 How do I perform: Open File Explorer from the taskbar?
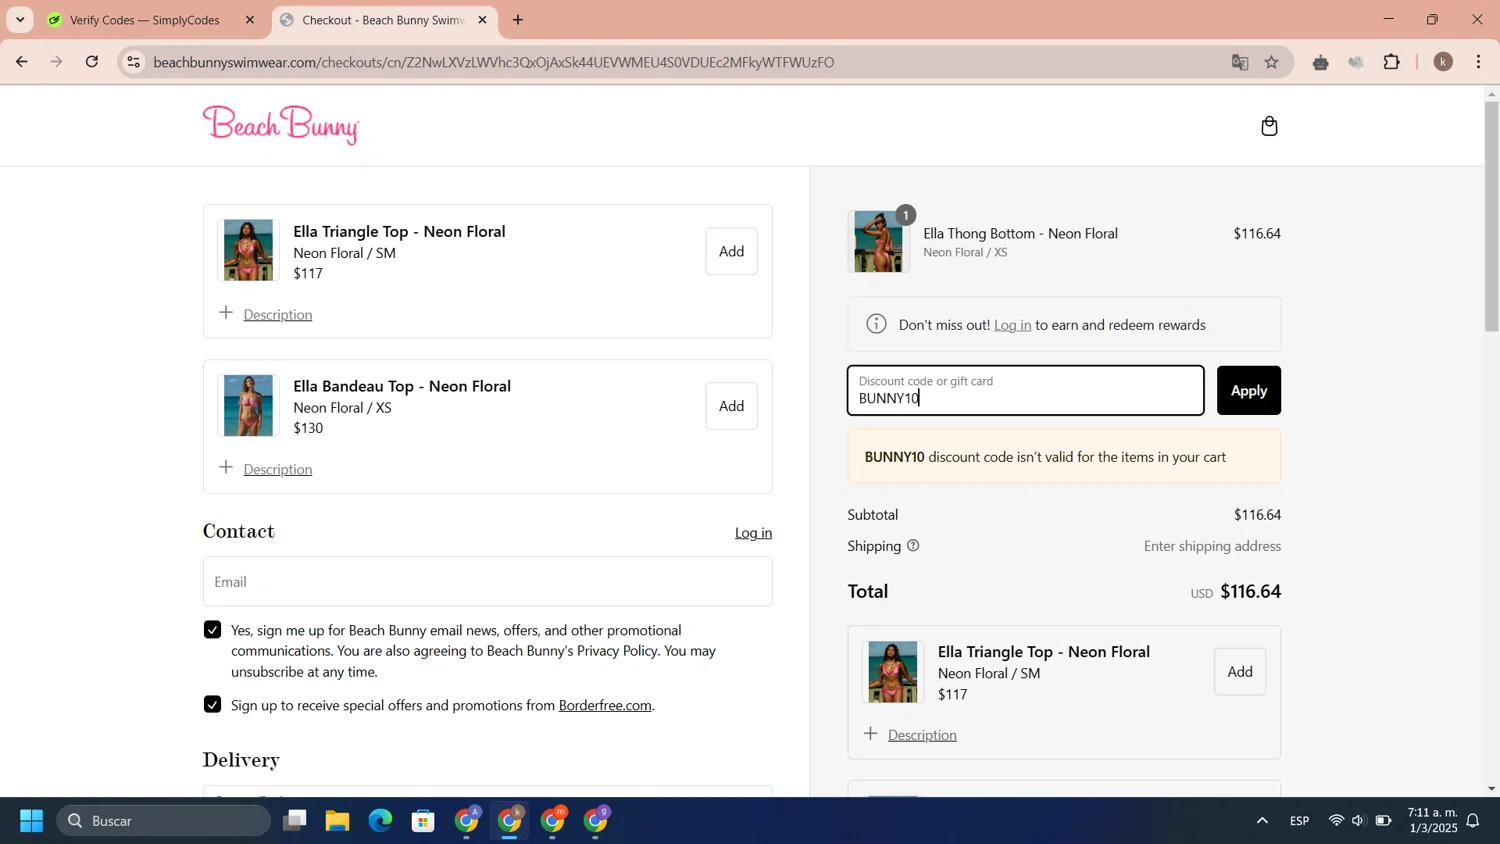click(x=337, y=821)
